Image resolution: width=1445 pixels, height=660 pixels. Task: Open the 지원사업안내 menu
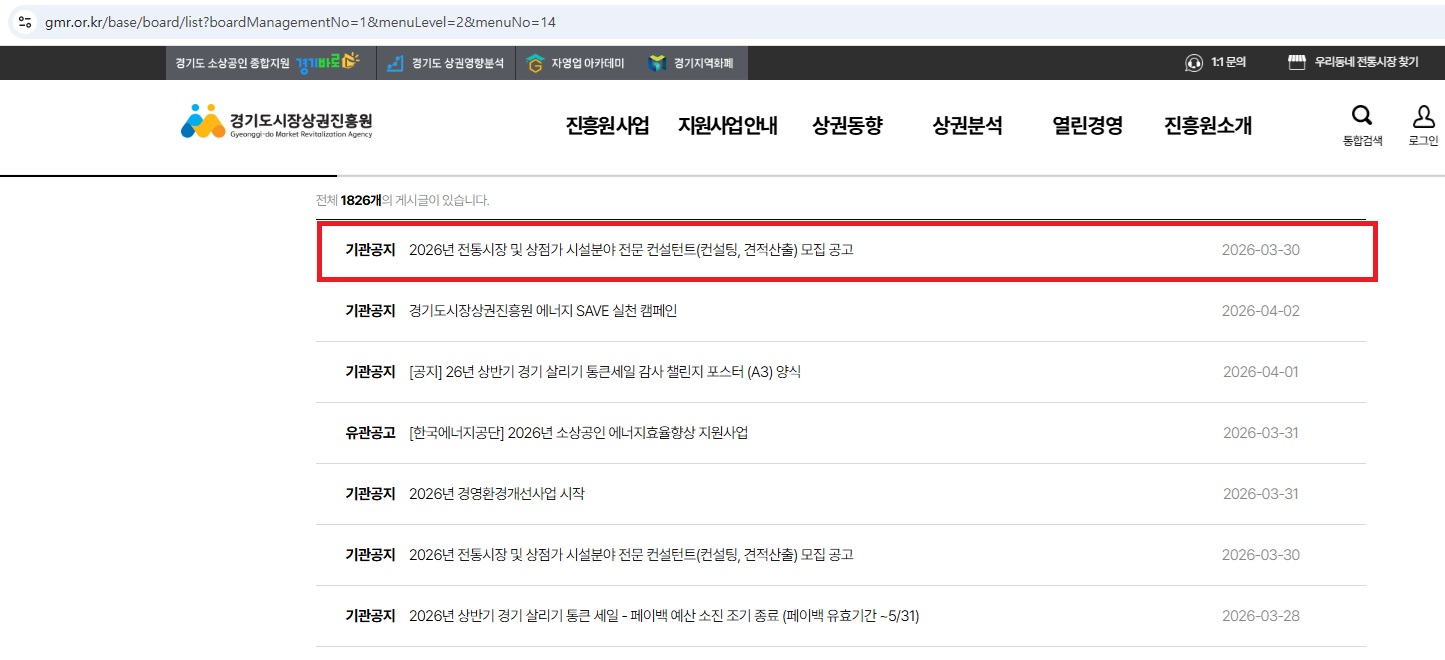[727, 126]
